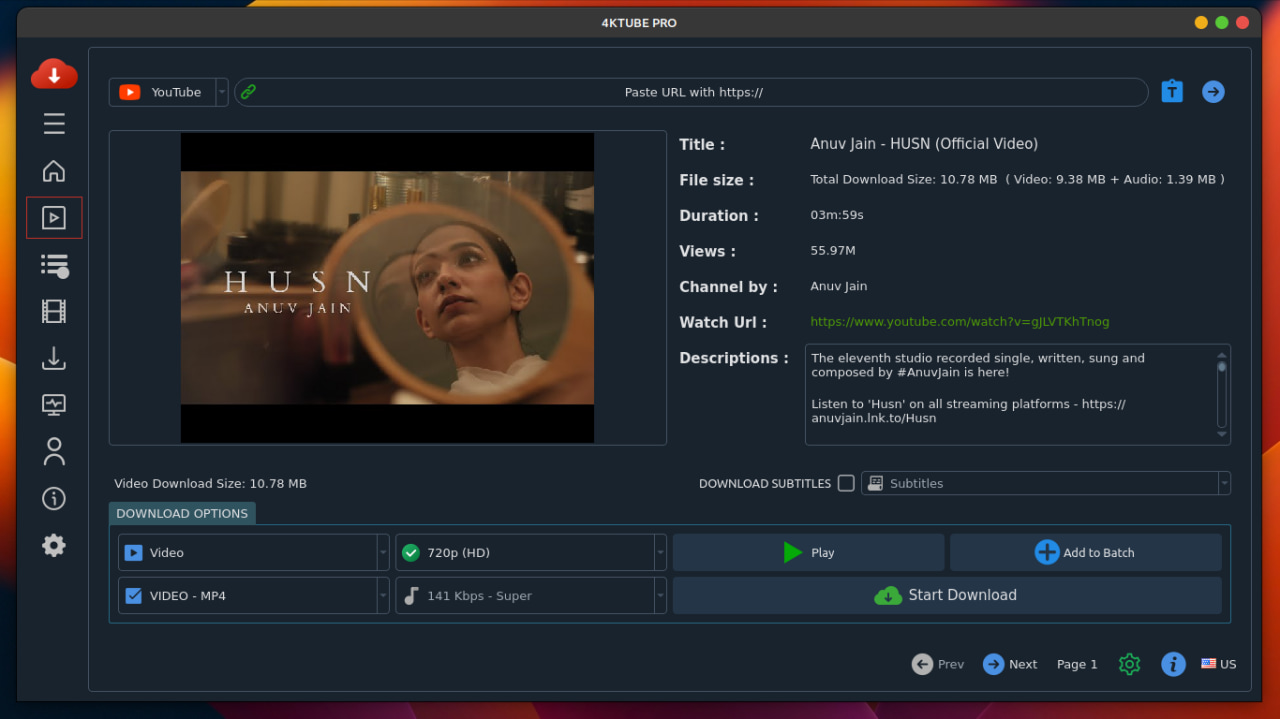Image resolution: width=1280 pixels, height=719 pixels.
Task: Go to Next page
Action: [x=1010, y=664]
